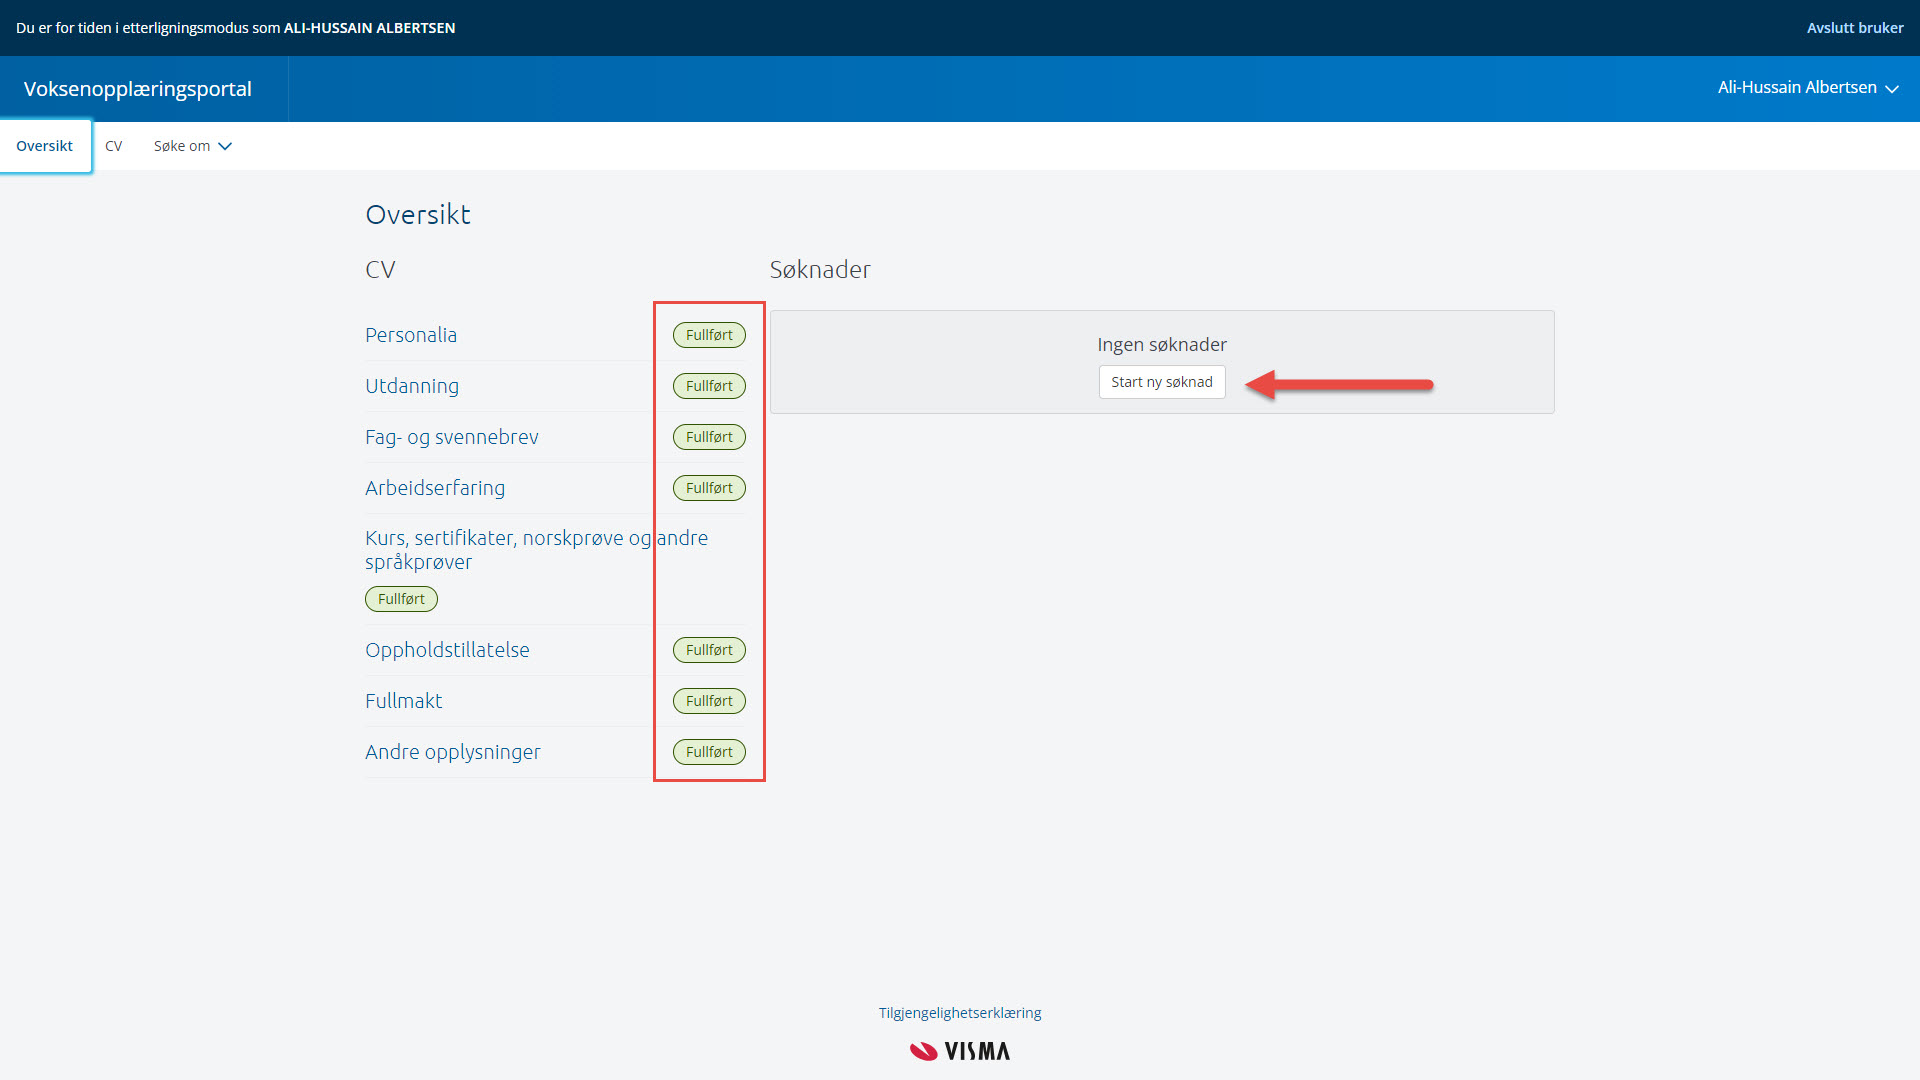
Task: Click the Avslutt bruker link
Action: tap(1855, 28)
